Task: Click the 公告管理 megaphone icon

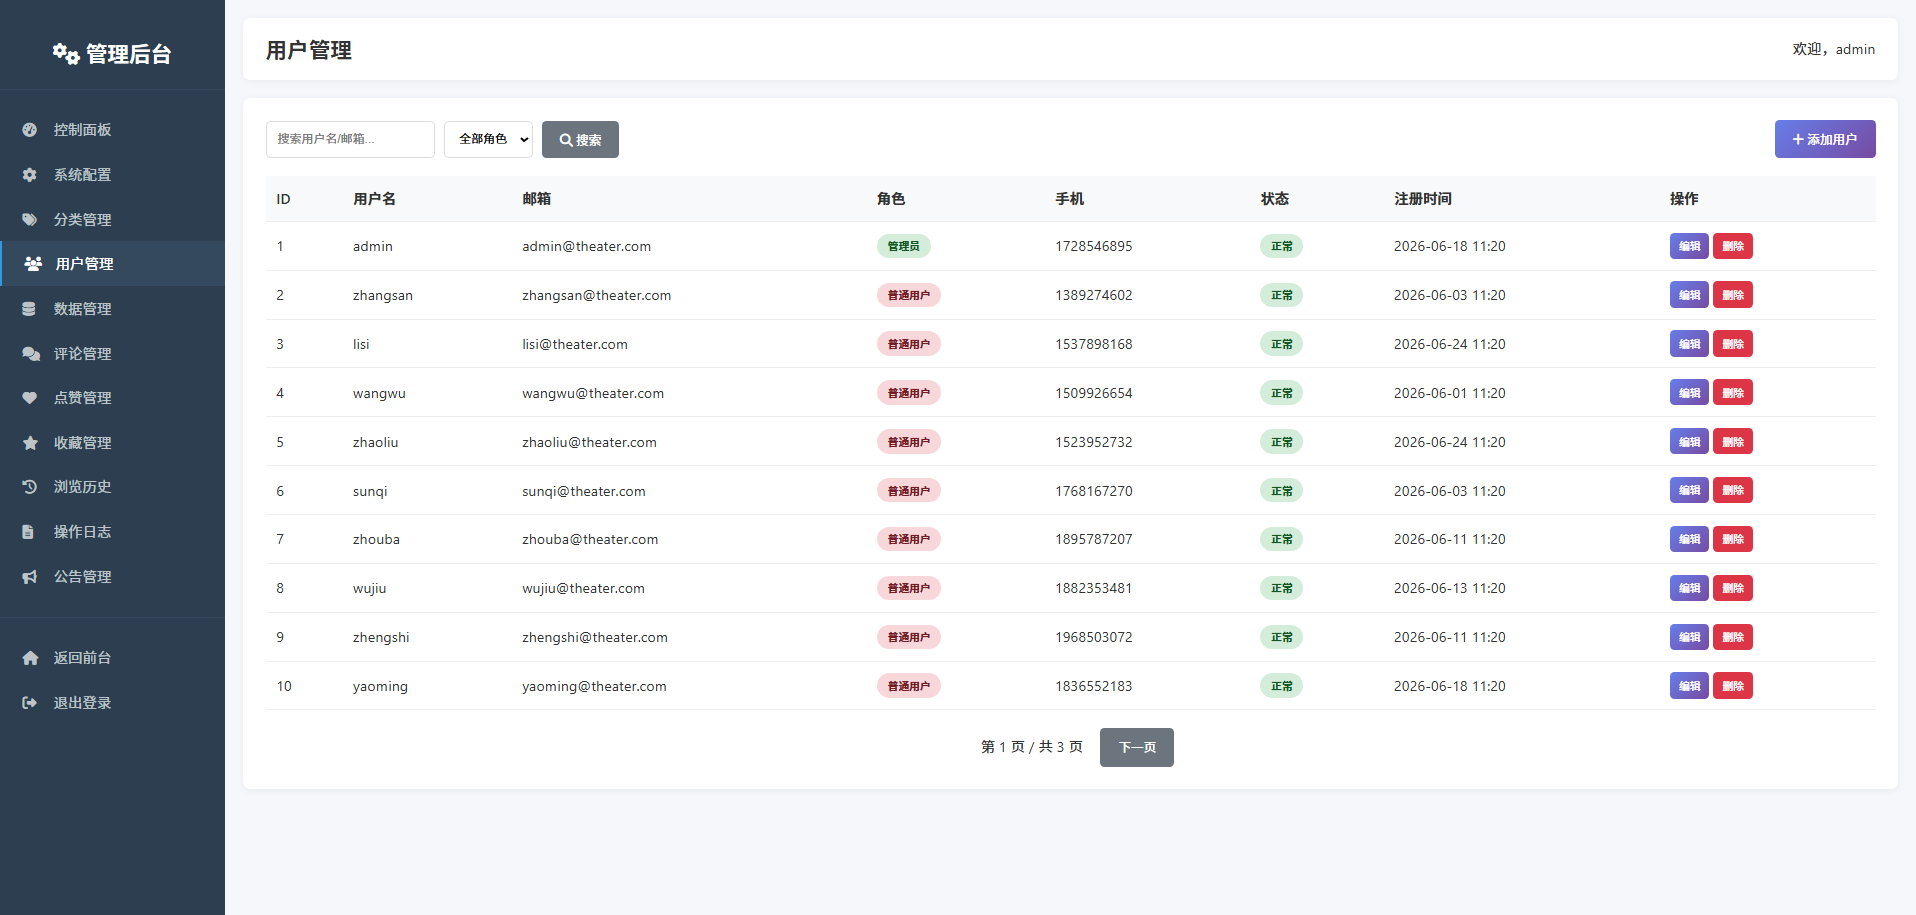Action: pyautogui.click(x=30, y=577)
